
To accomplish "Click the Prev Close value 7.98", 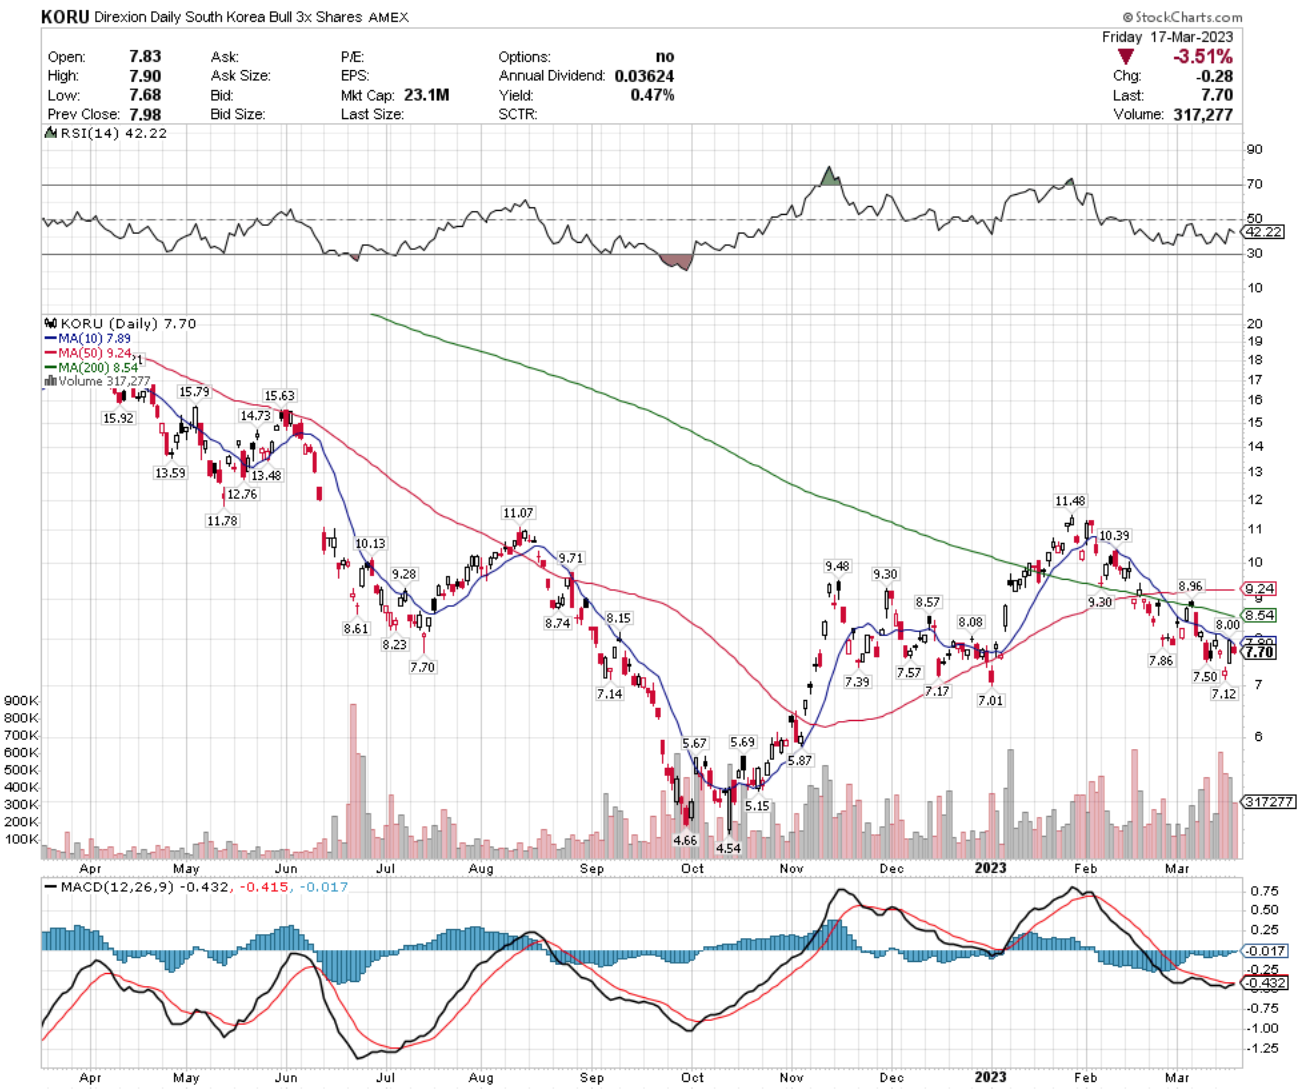I will [145, 114].
